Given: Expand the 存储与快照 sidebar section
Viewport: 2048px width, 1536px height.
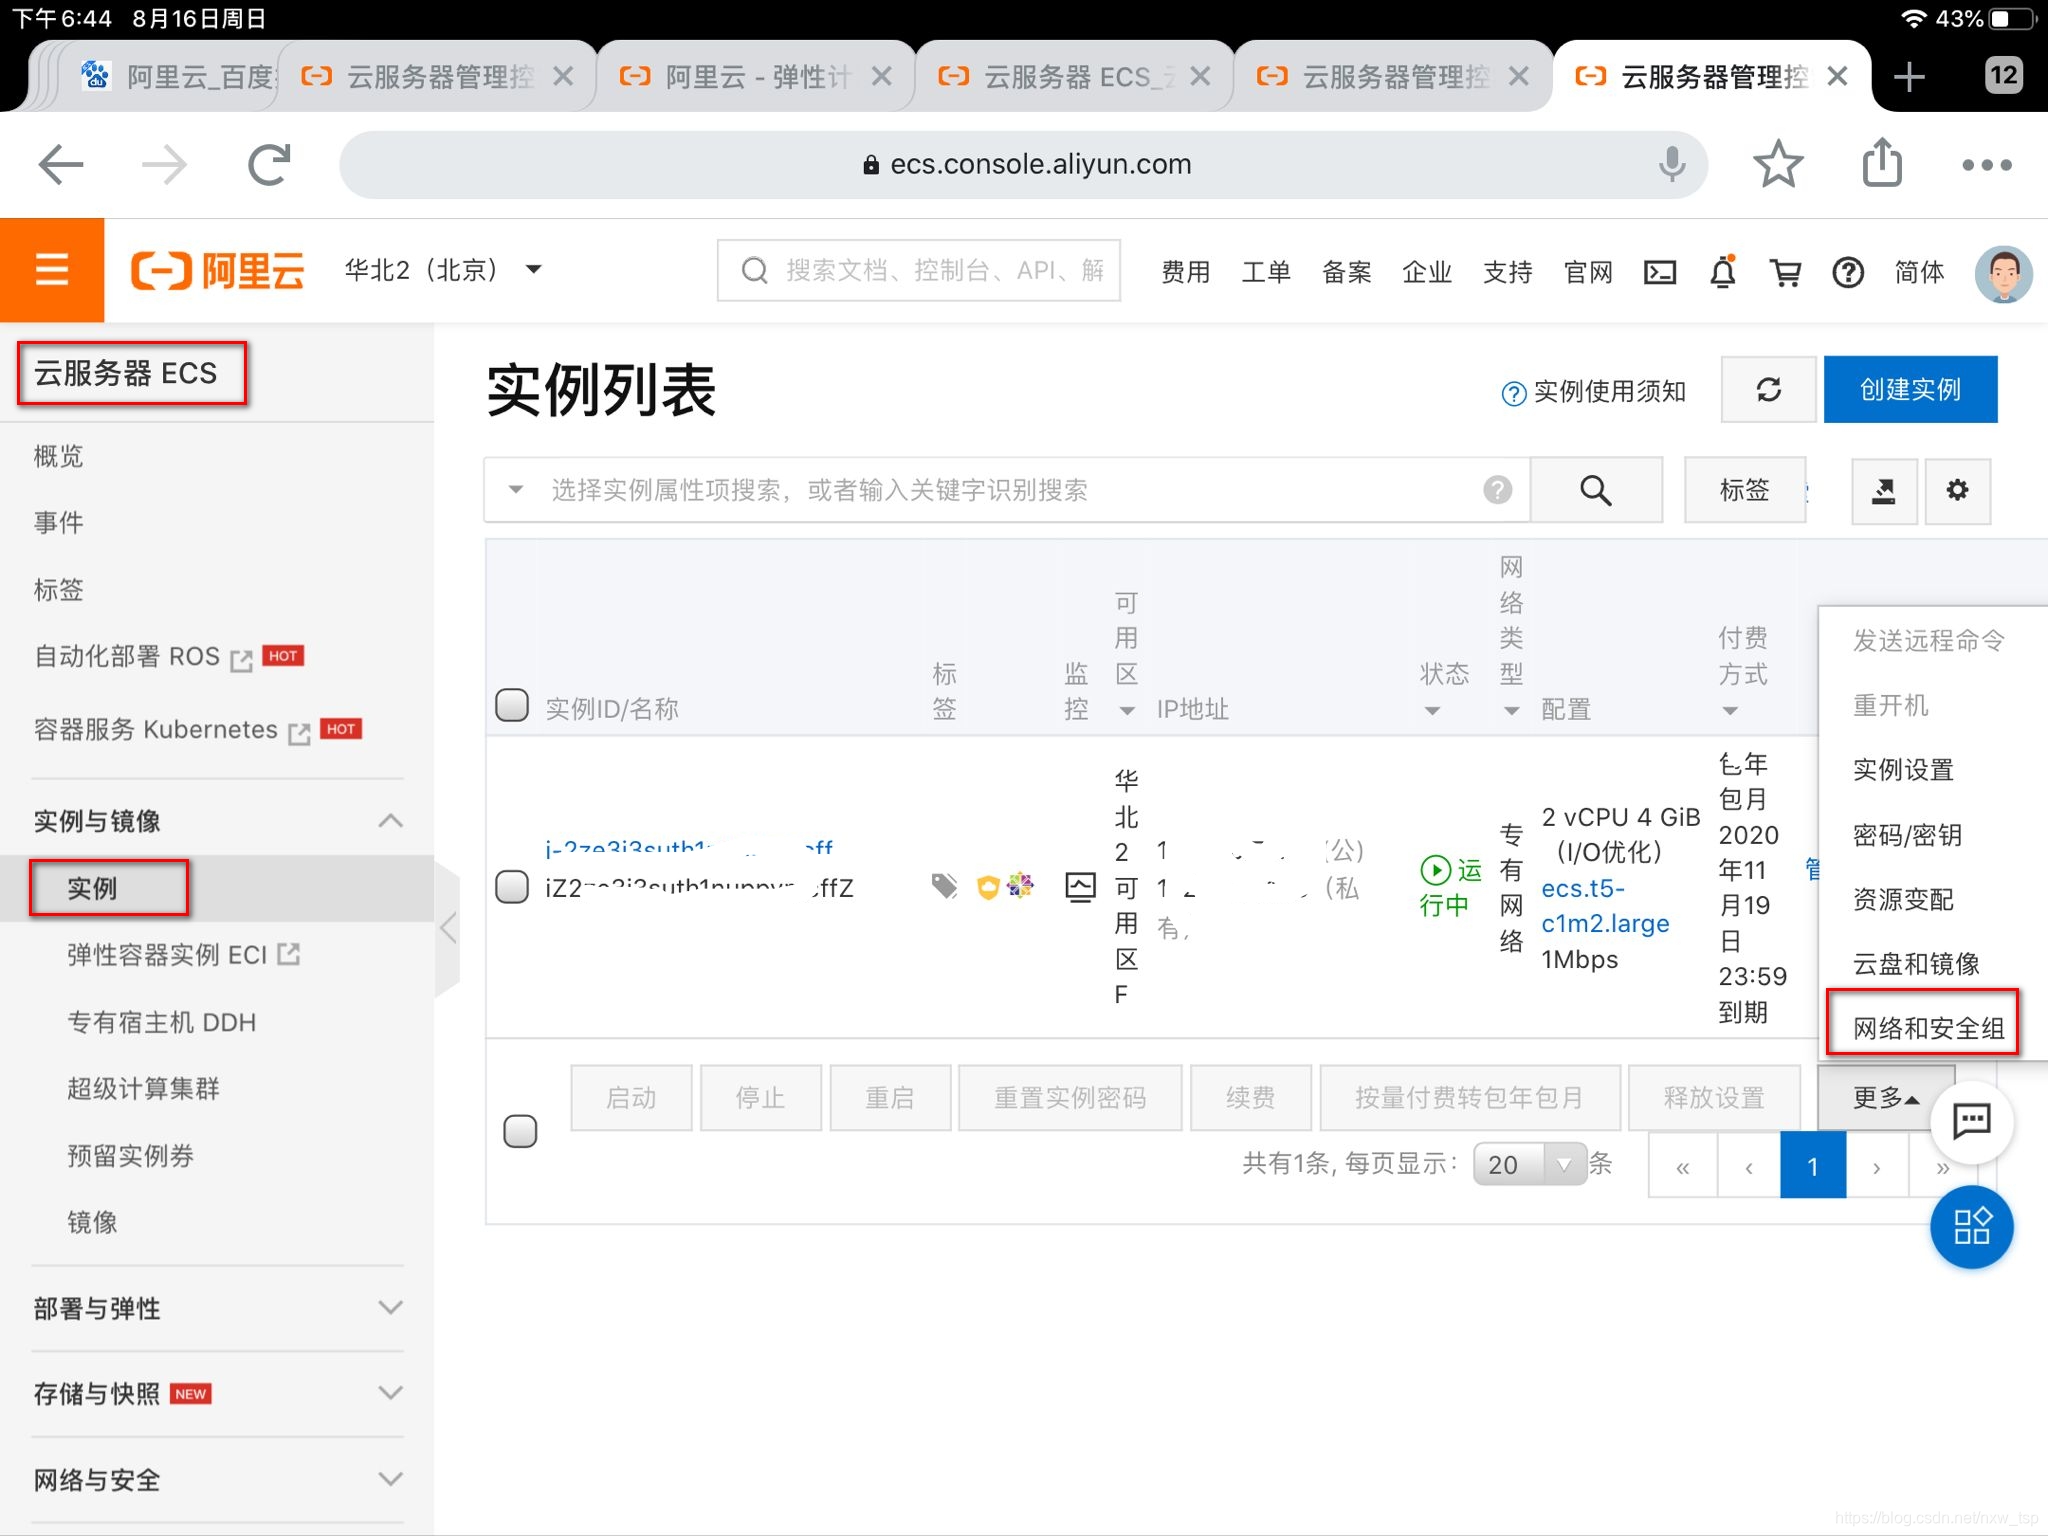Looking at the screenshot, I should pos(391,1393).
